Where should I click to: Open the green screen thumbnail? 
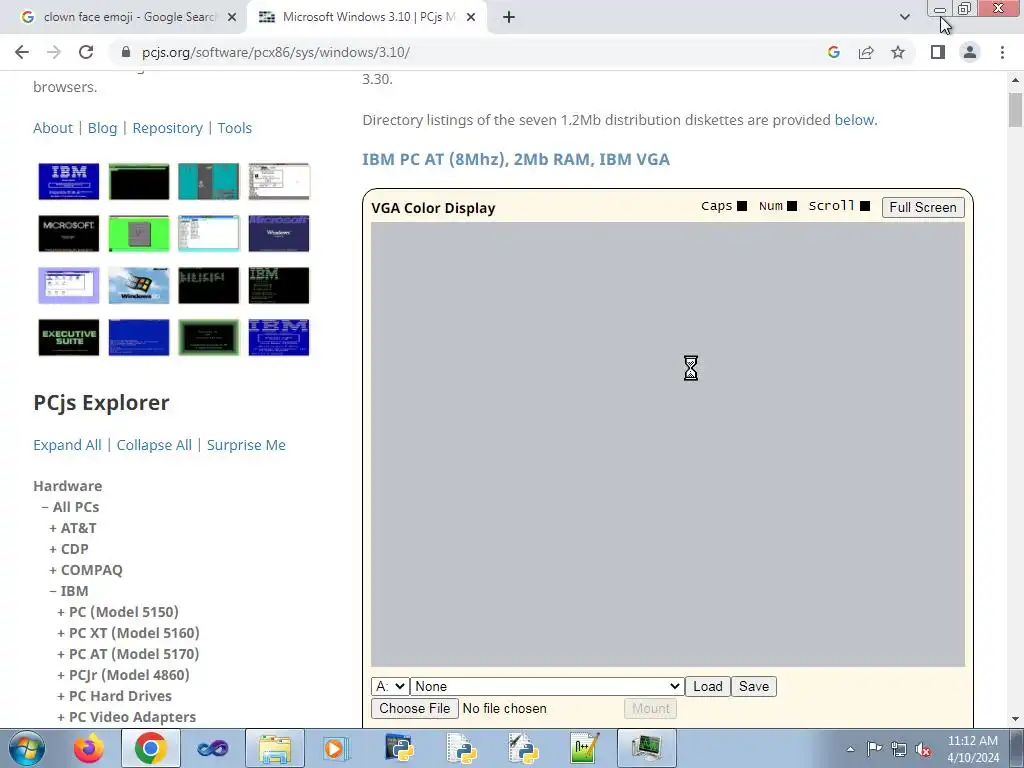coord(138,233)
